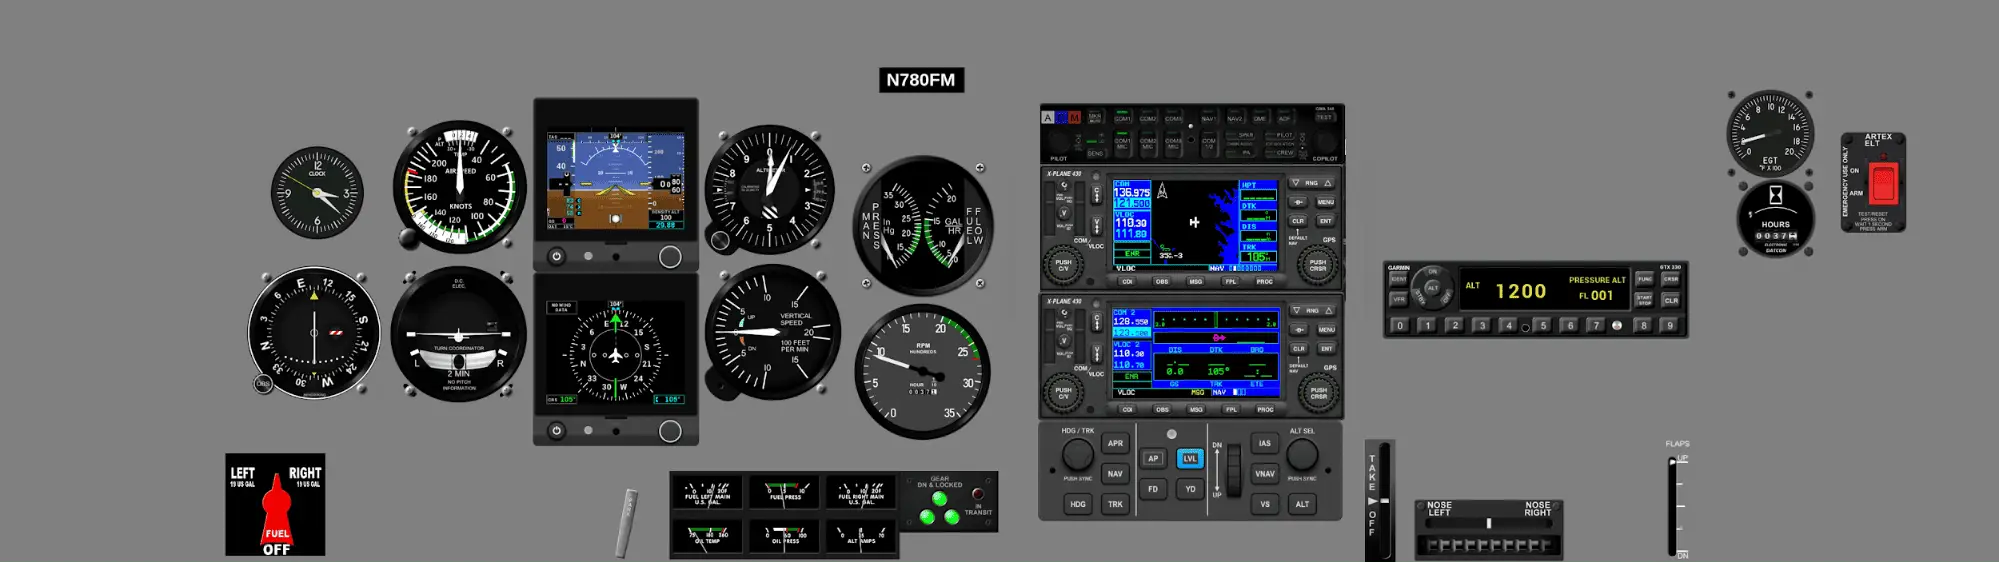Switch fuel selector to RIGHT tank
The height and width of the screenshot is (563, 1999).
click(x=305, y=473)
